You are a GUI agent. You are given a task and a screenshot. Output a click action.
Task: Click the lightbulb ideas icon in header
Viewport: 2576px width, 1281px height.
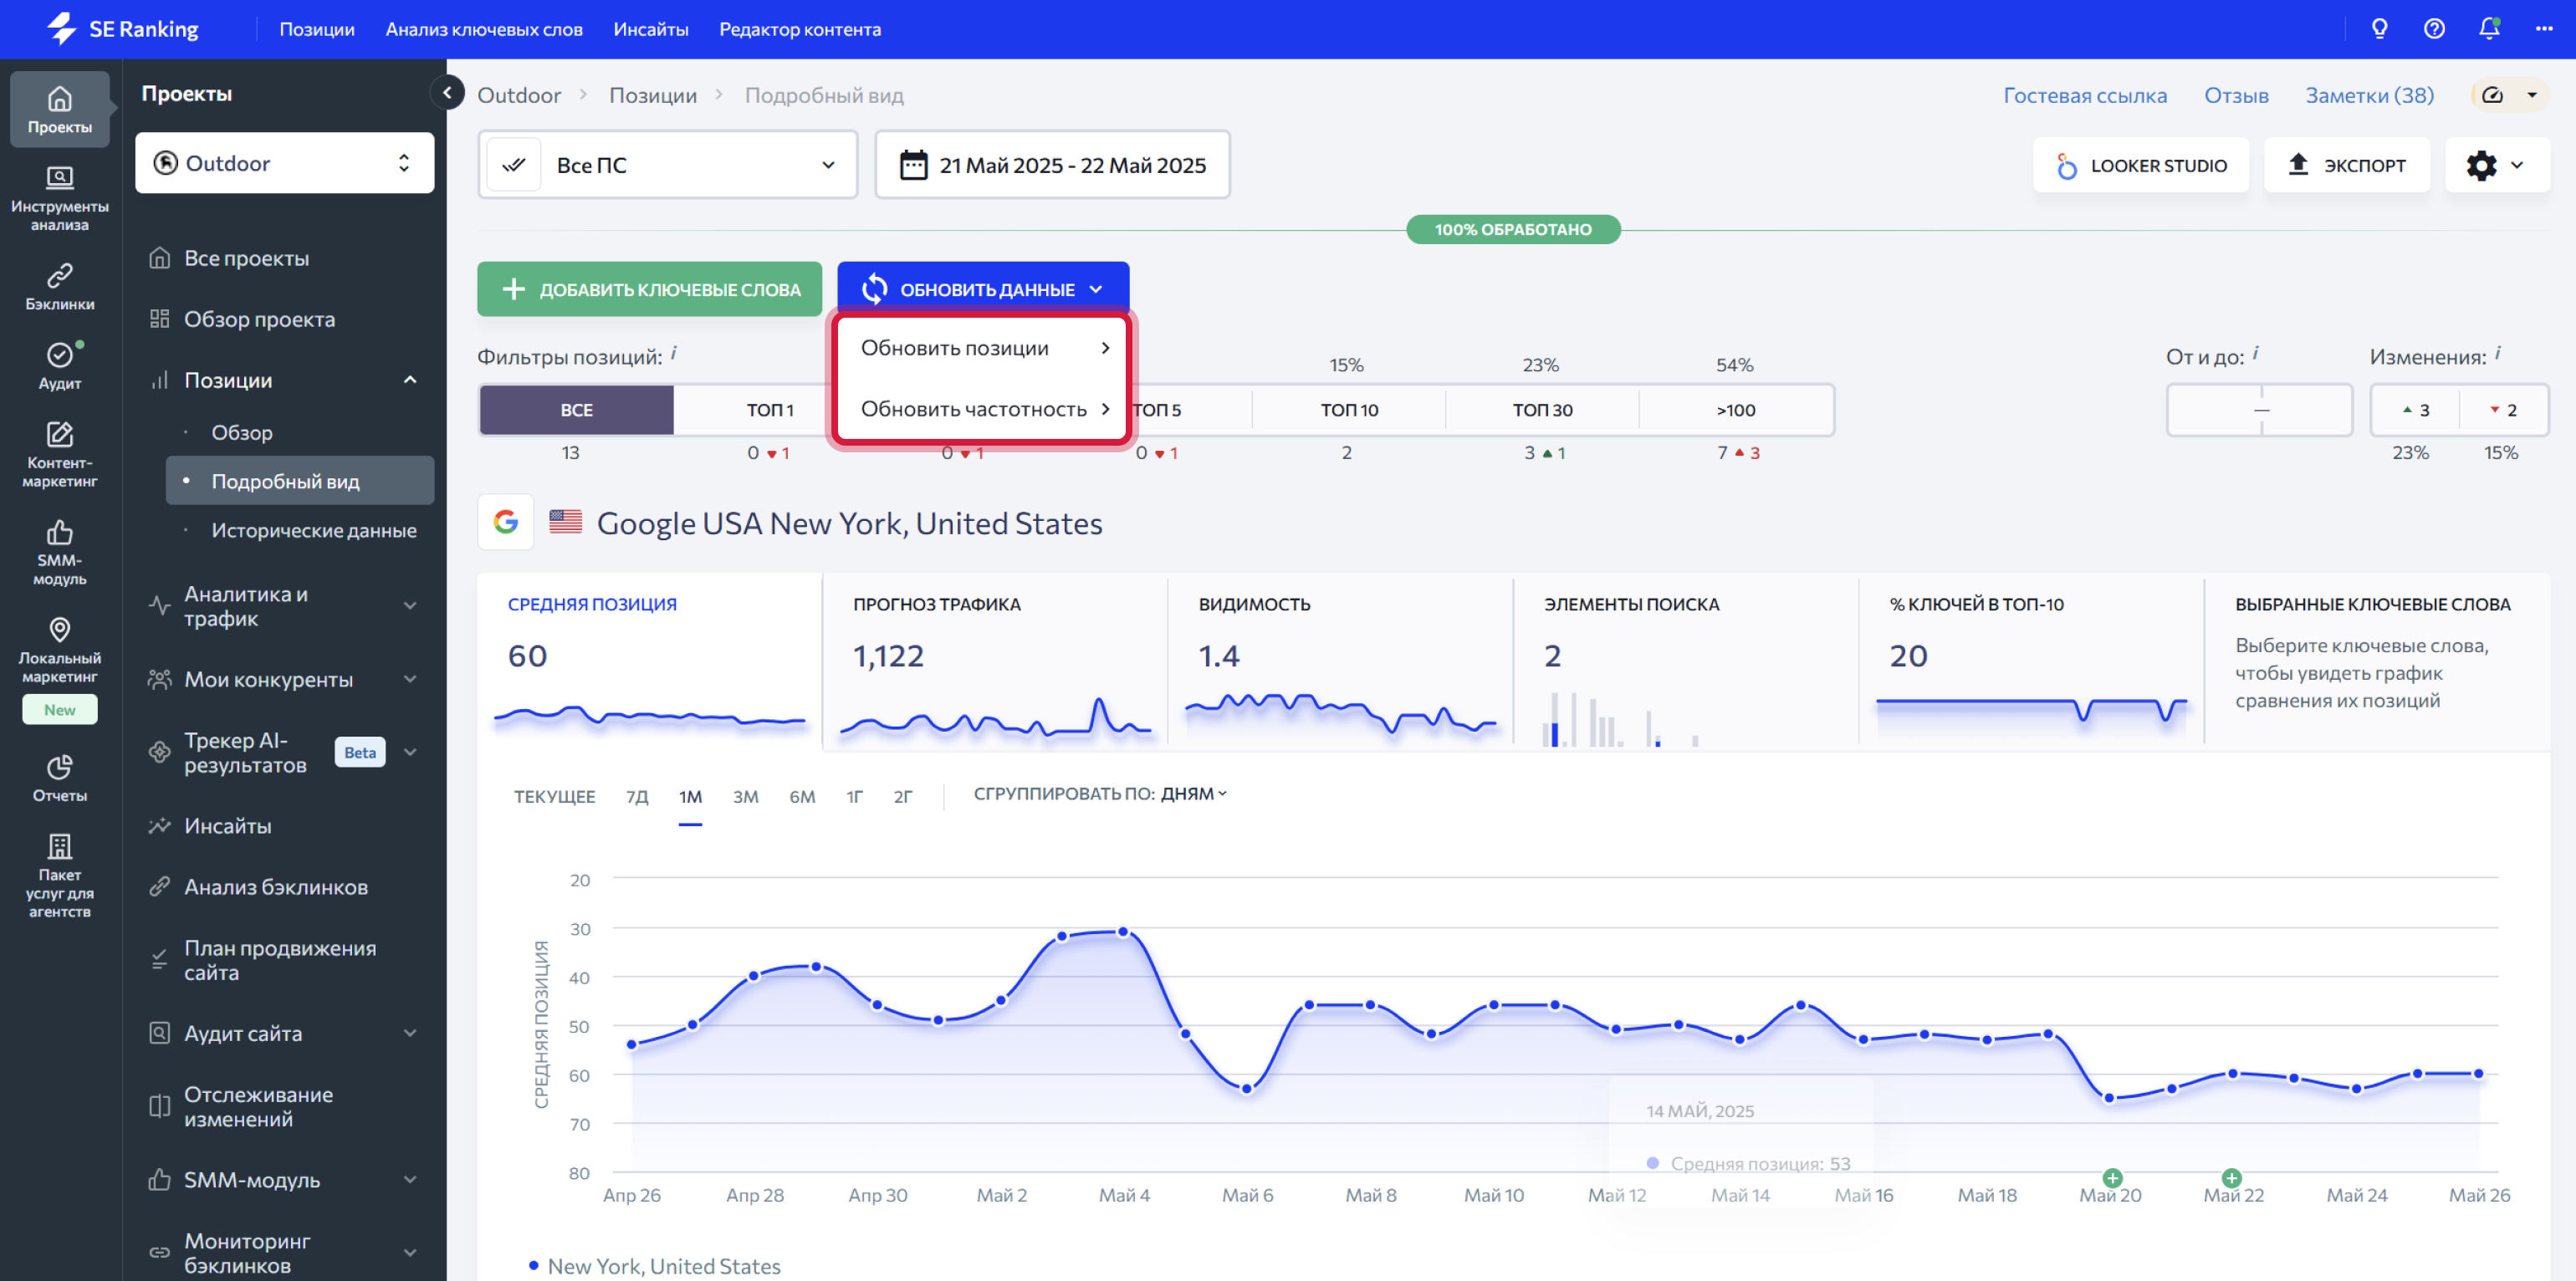pos(2379,29)
